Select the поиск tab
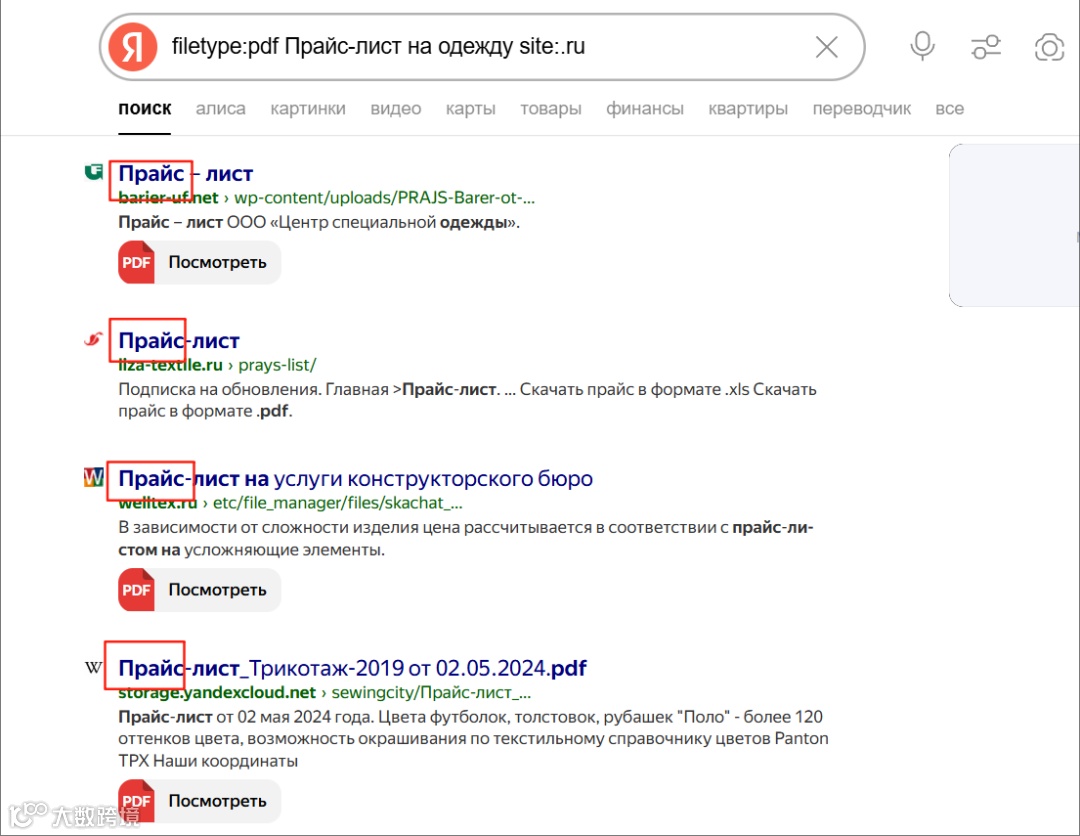The image size is (1080, 836). coord(145,109)
